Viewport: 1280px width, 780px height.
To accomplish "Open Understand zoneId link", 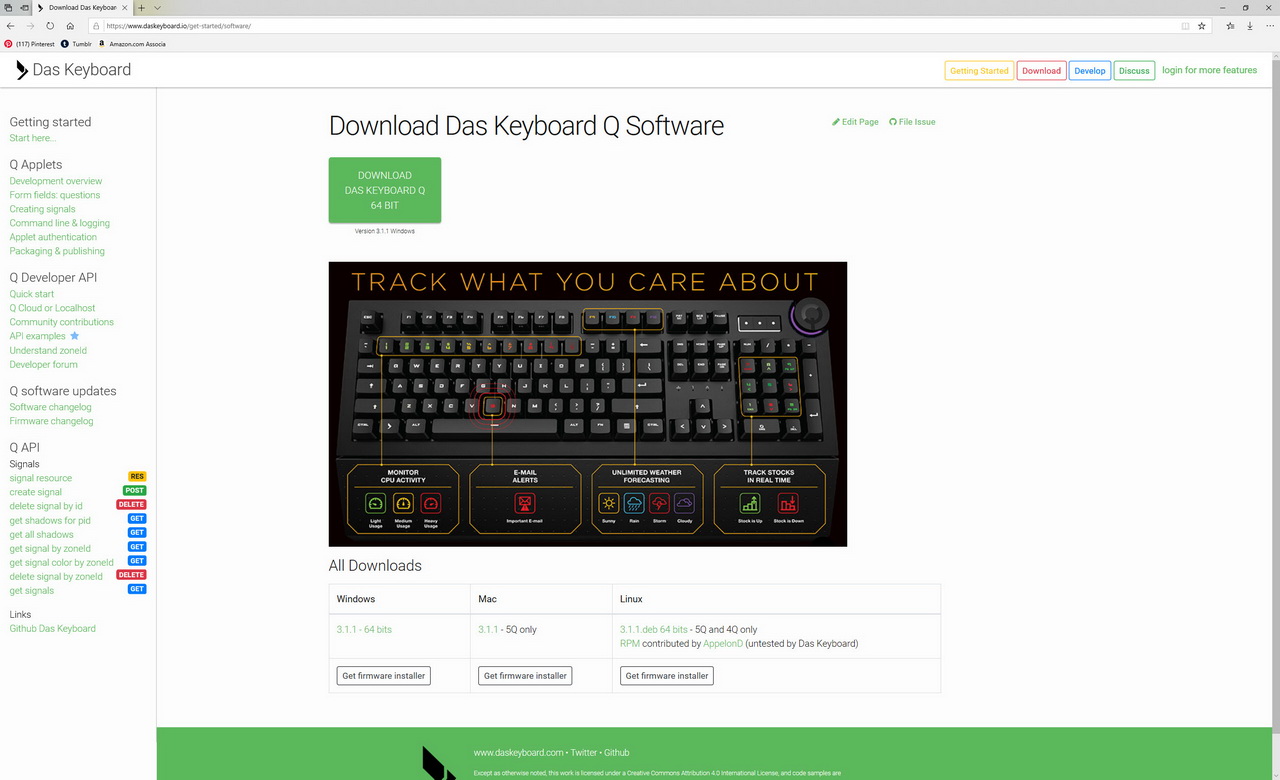I will [48, 350].
